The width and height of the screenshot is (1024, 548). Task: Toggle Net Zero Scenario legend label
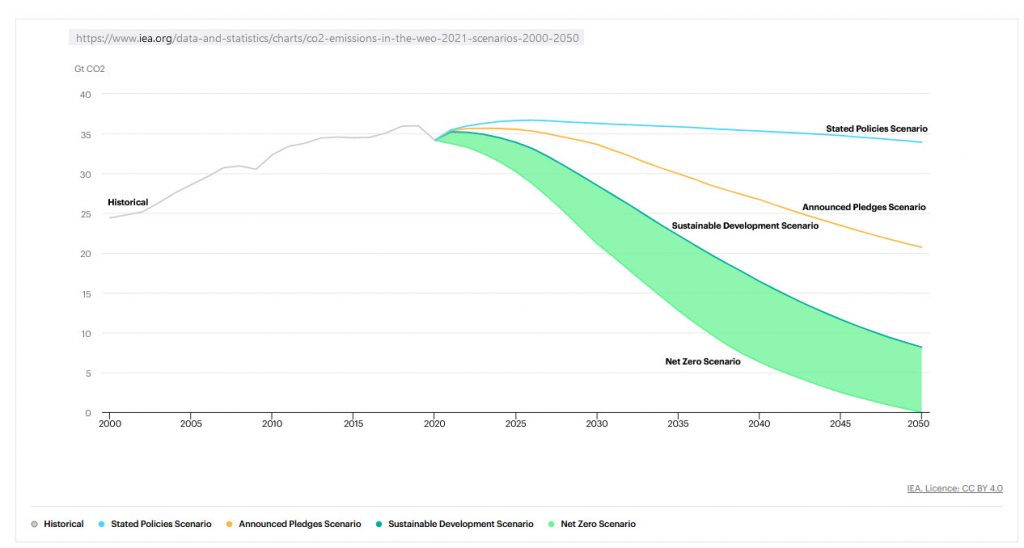click(x=598, y=524)
